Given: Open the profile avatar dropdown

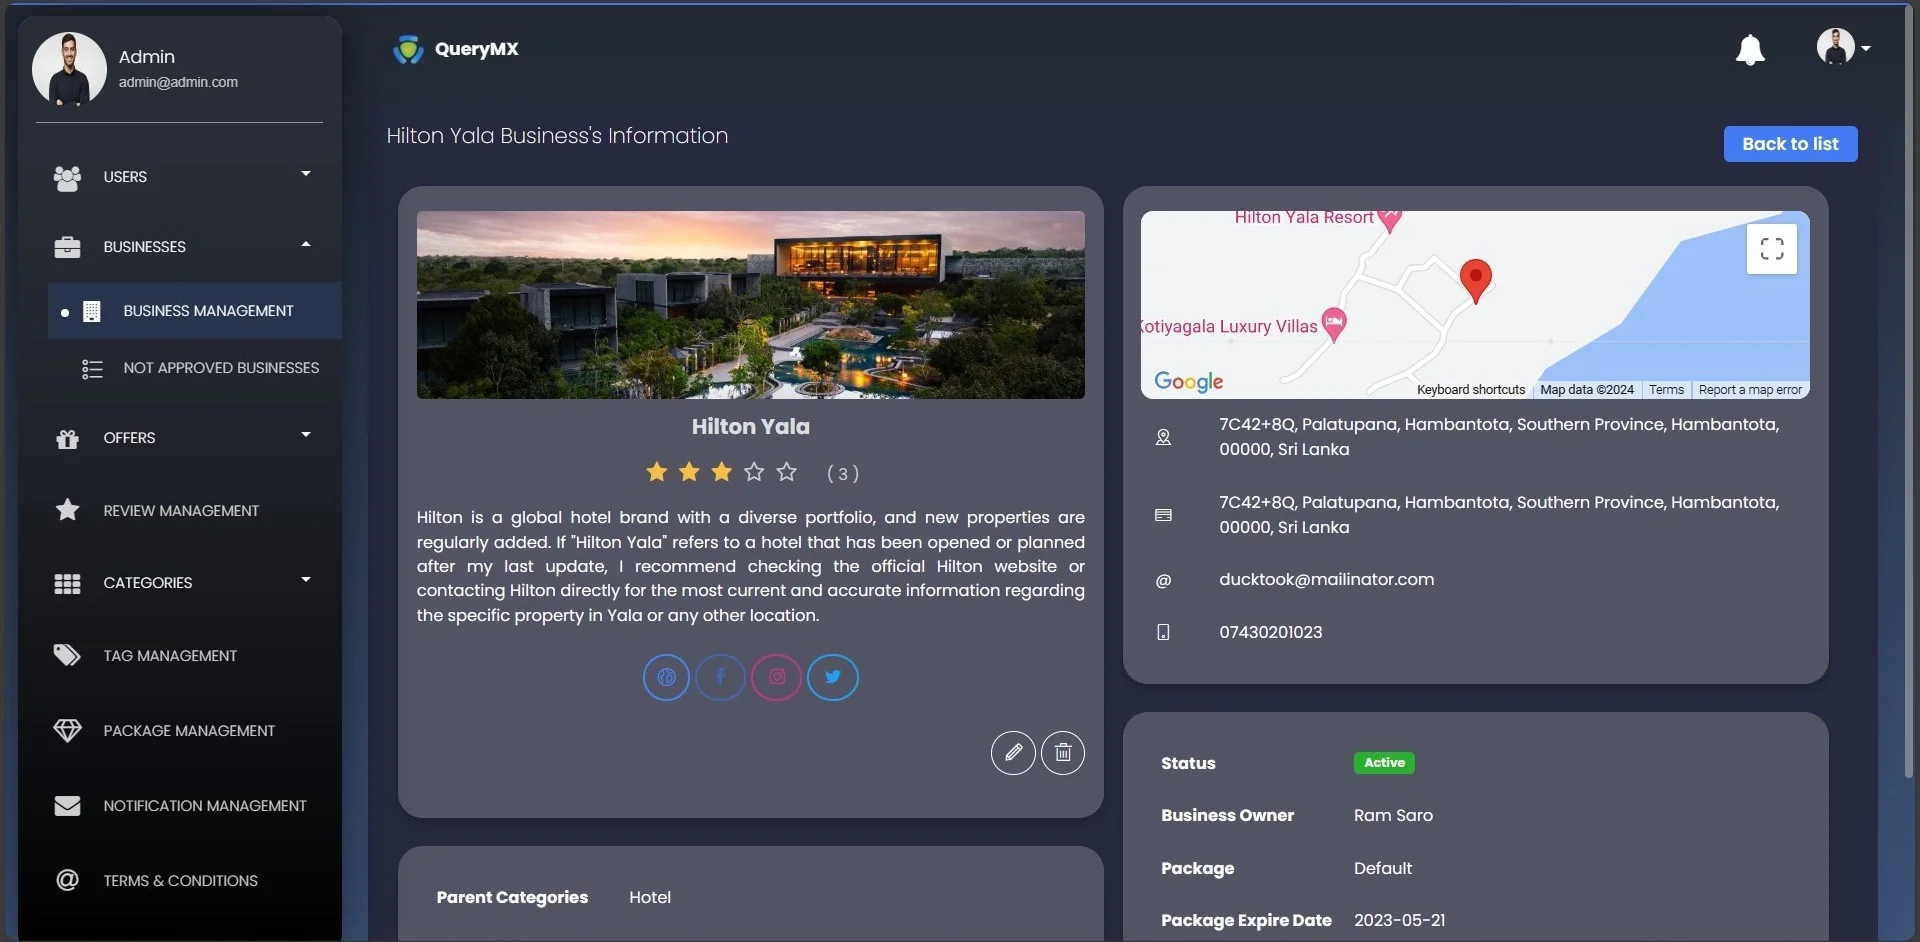Looking at the screenshot, I should click(1842, 47).
